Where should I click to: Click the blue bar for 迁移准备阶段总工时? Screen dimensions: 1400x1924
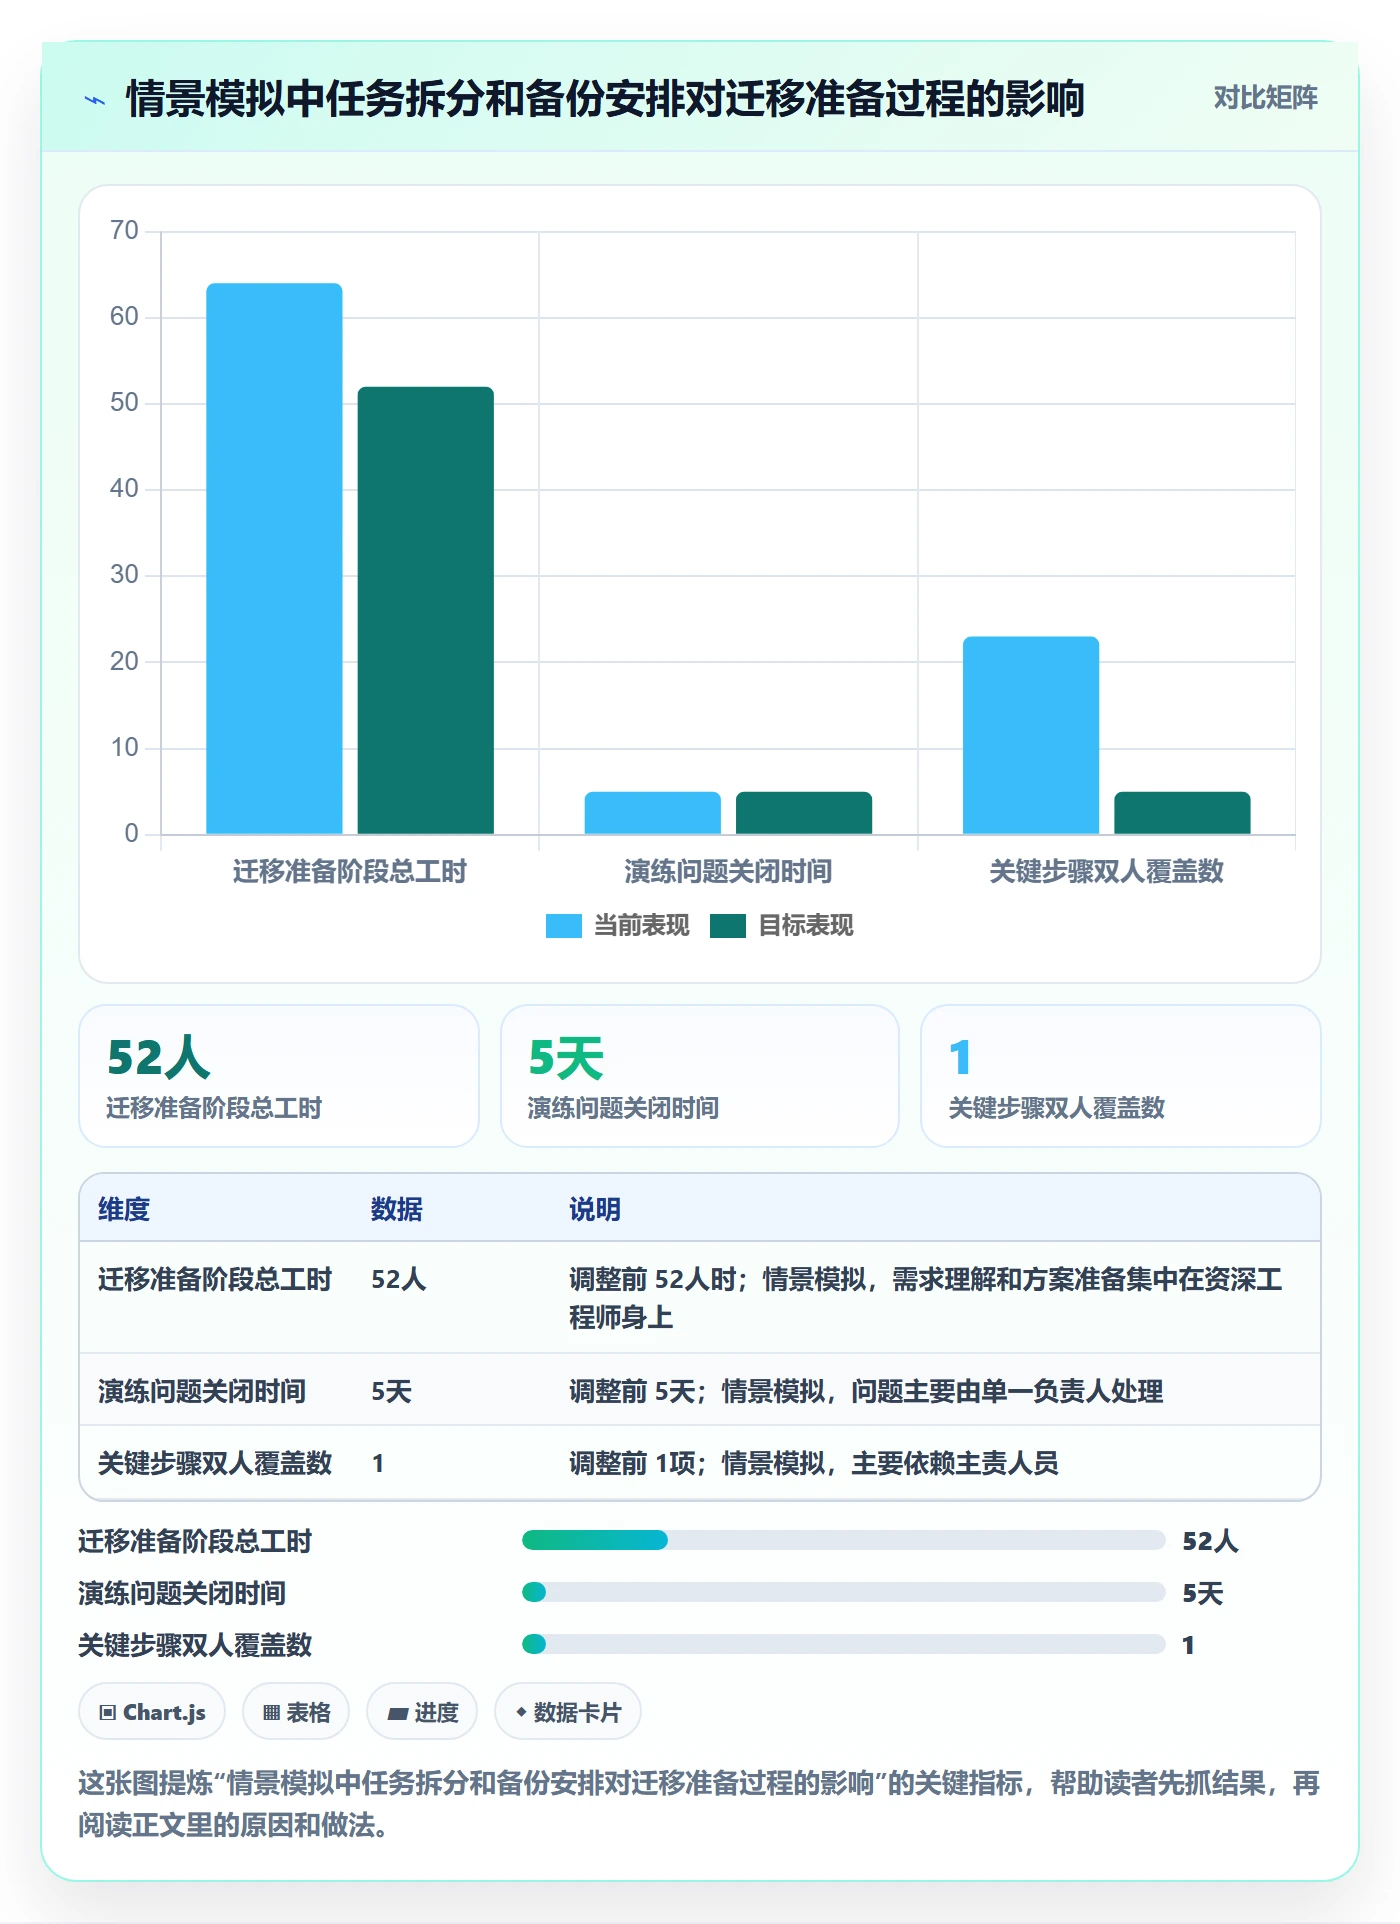[x=274, y=558]
